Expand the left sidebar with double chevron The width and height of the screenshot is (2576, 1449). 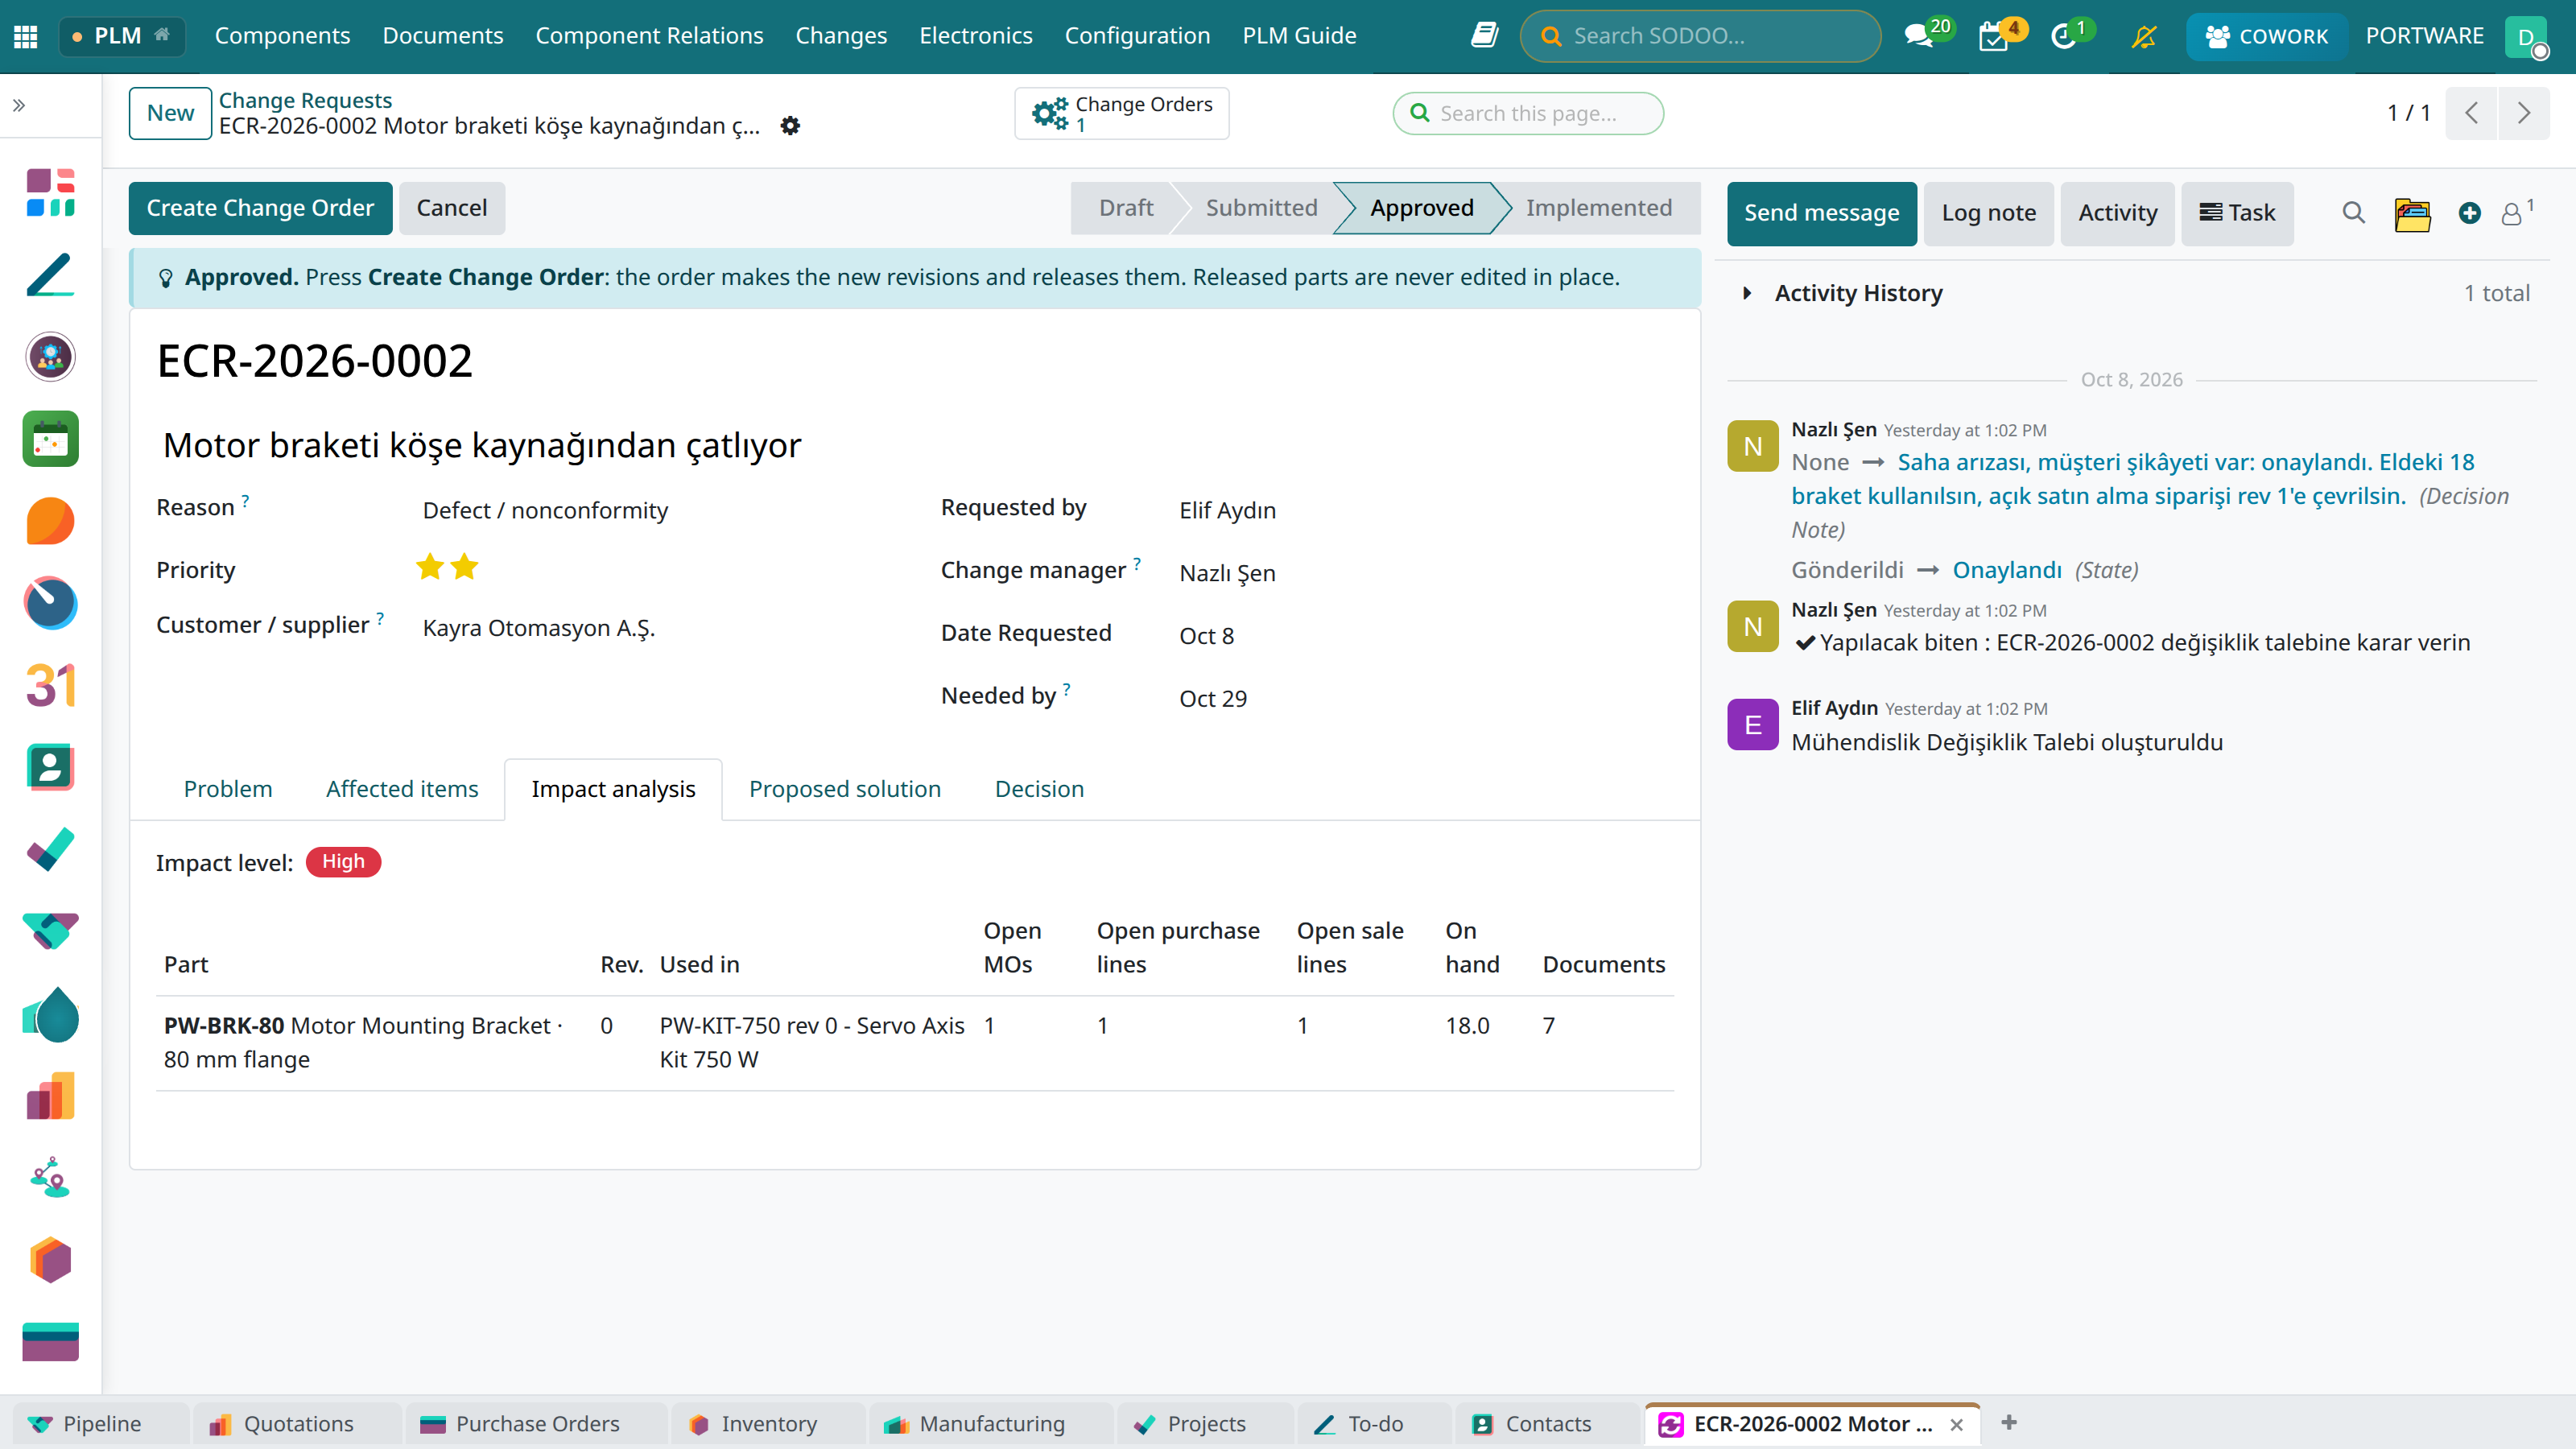(x=19, y=105)
